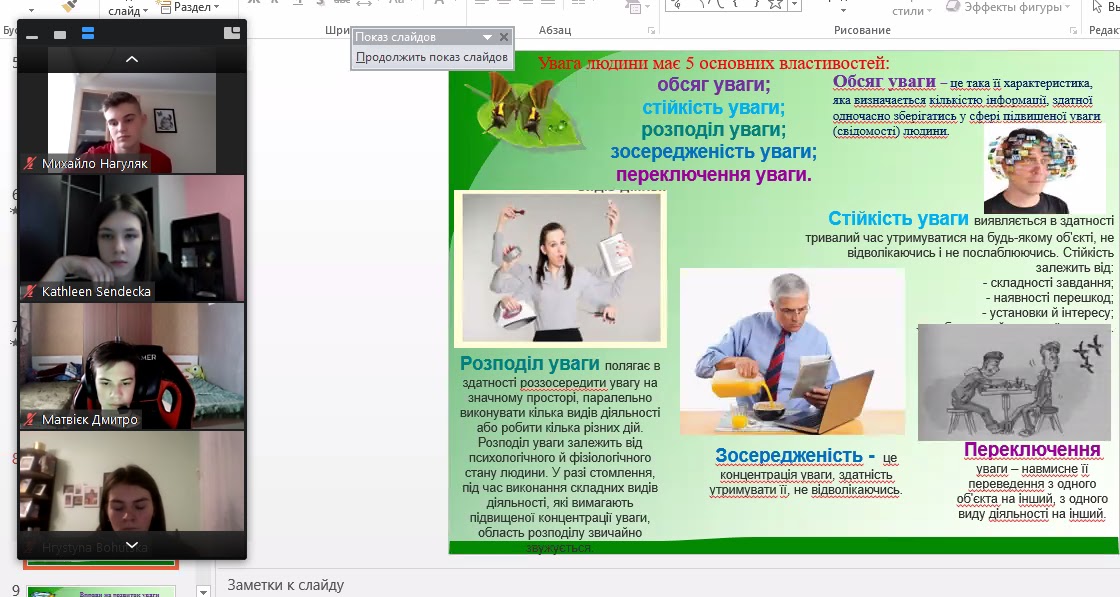
Task: Select the 'Розподіл уваги' heading on slide
Action: click(529, 363)
